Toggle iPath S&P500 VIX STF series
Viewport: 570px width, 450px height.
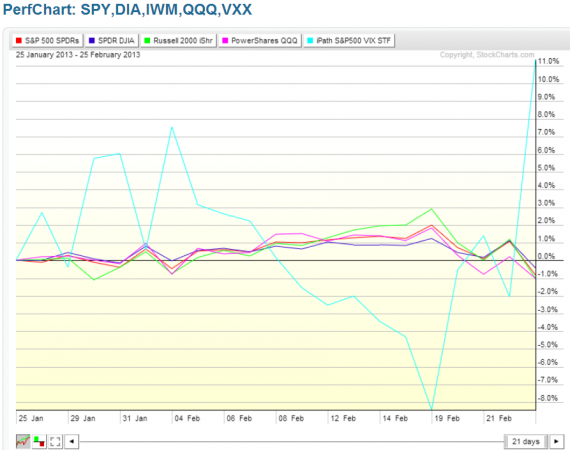point(349,40)
